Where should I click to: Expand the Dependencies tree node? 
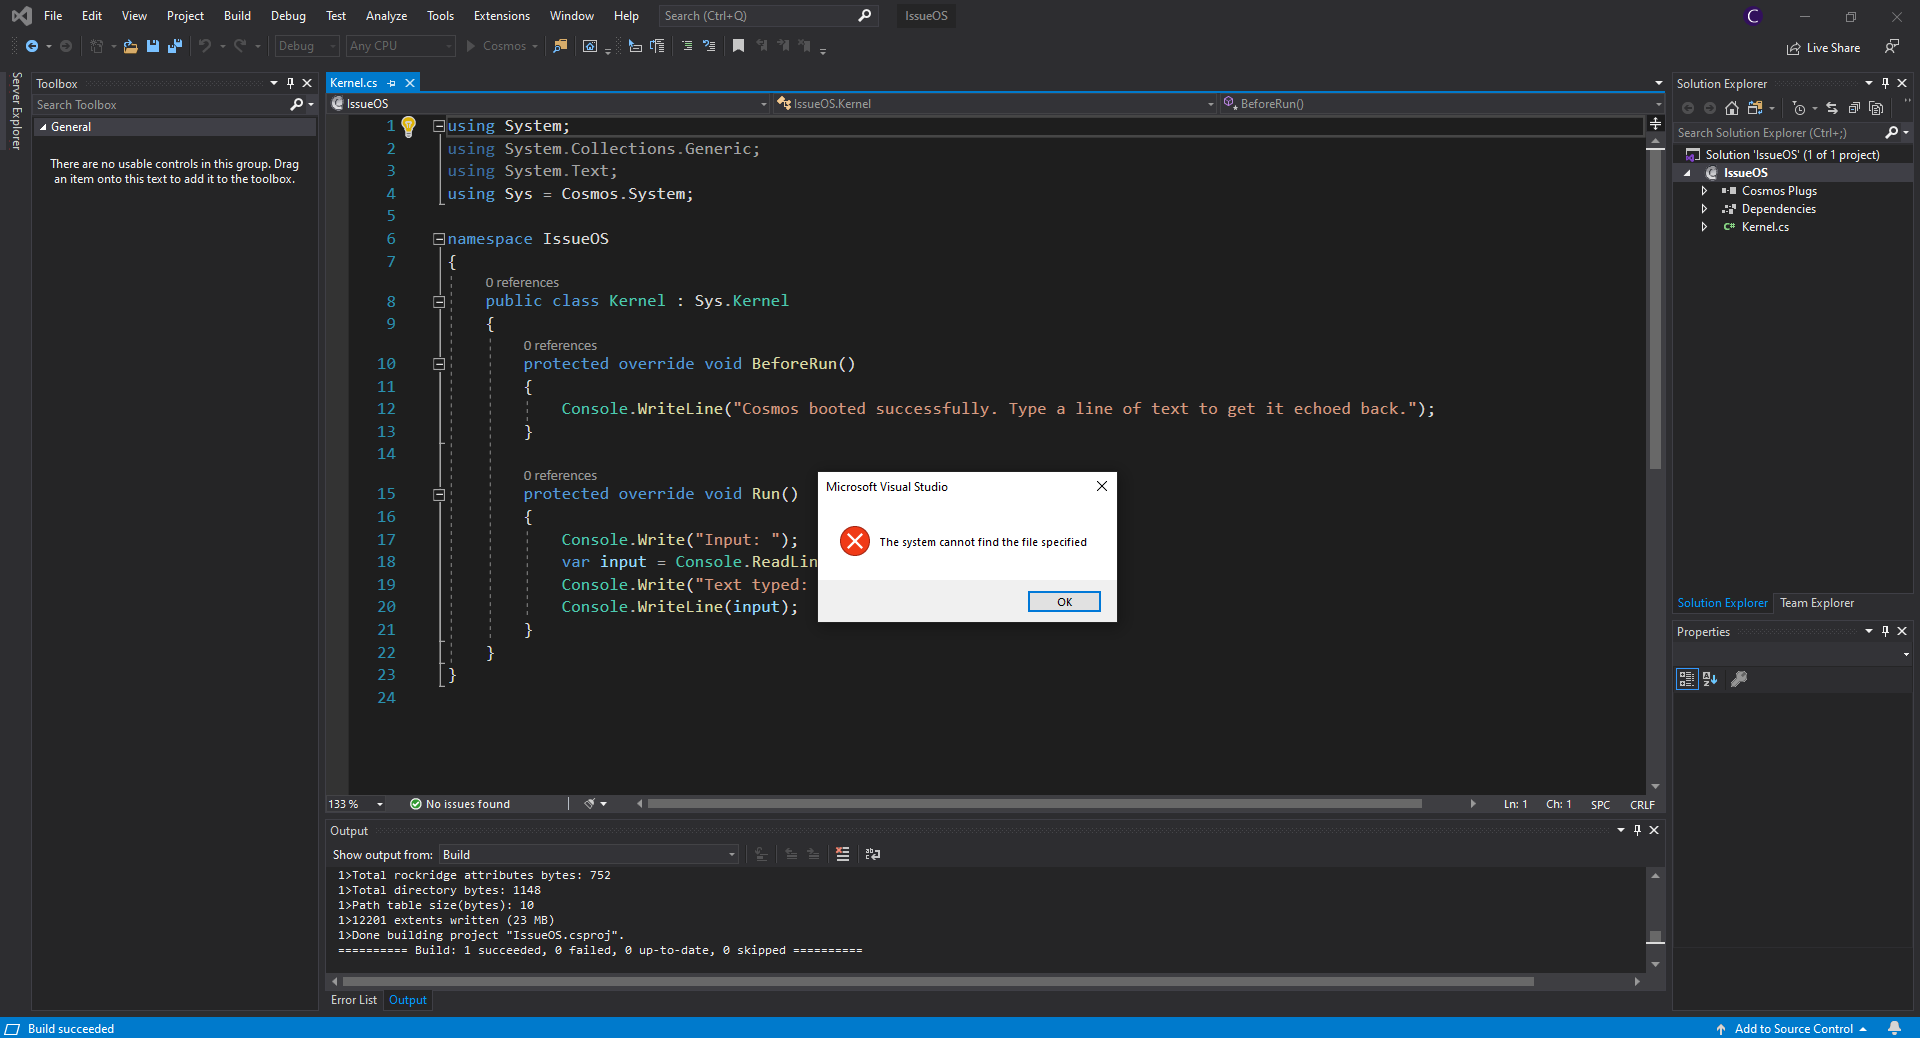(1704, 209)
